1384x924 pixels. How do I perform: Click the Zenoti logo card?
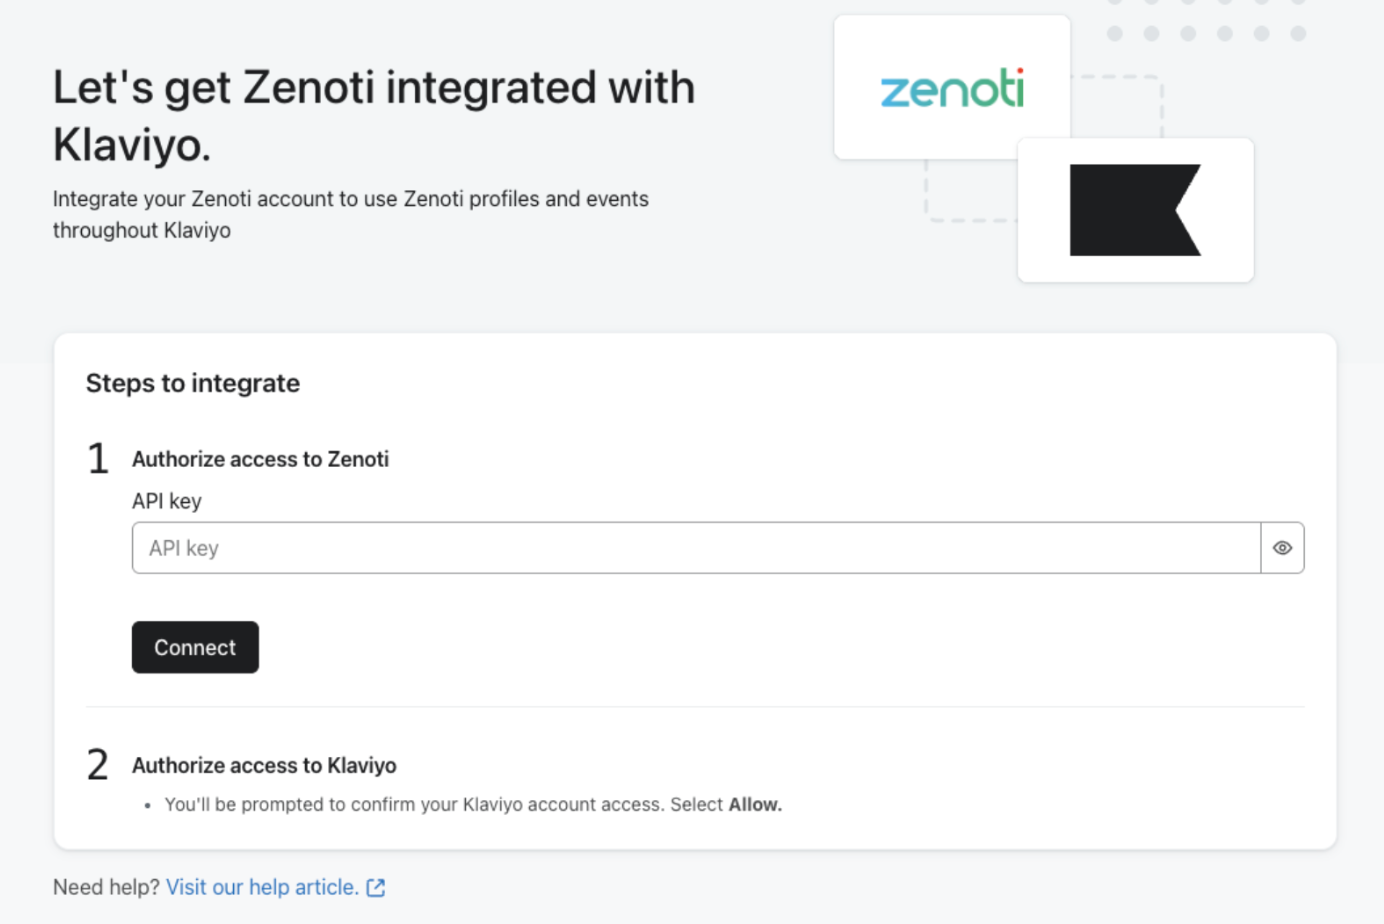pyautogui.click(x=951, y=88)
